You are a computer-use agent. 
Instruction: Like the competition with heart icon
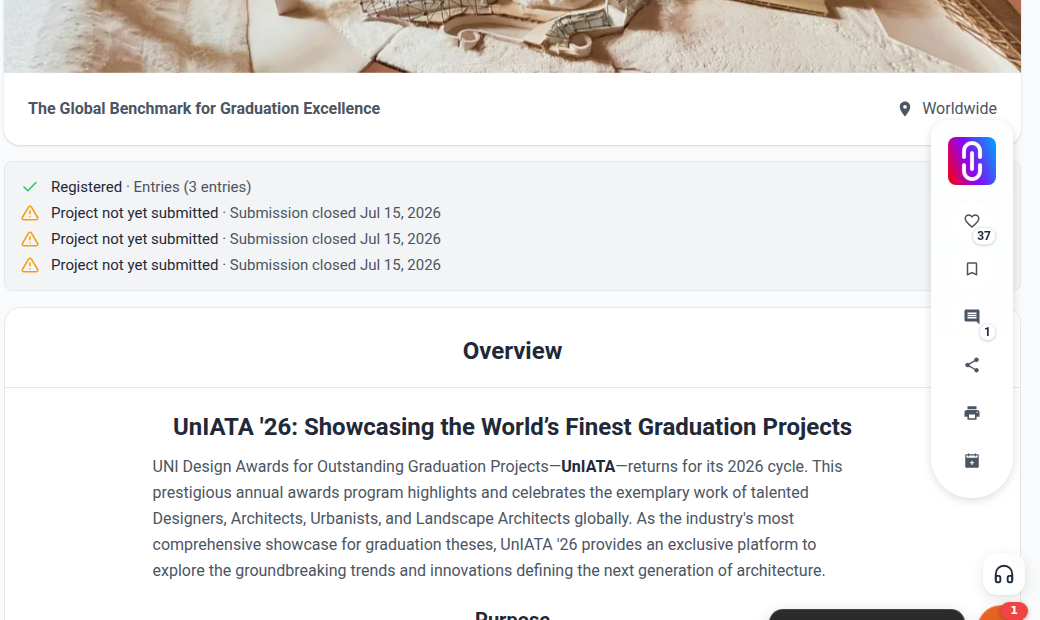971,221
